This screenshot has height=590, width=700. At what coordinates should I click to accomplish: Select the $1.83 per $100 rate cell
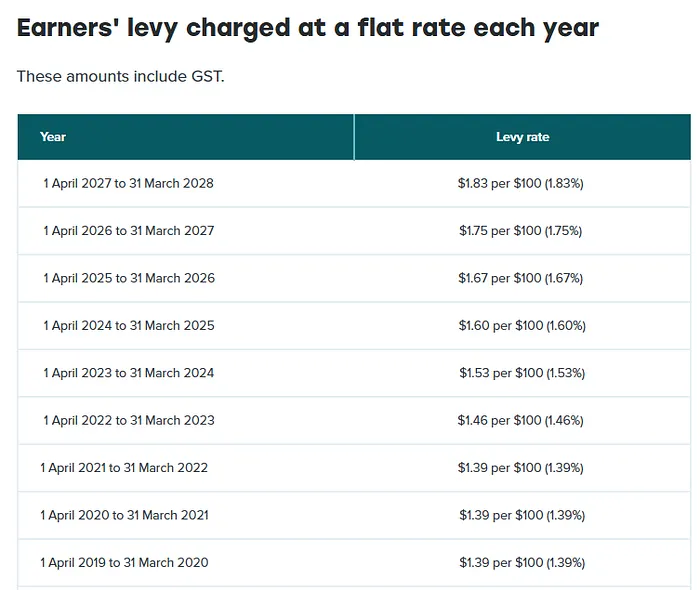click(x=521, y=184)
